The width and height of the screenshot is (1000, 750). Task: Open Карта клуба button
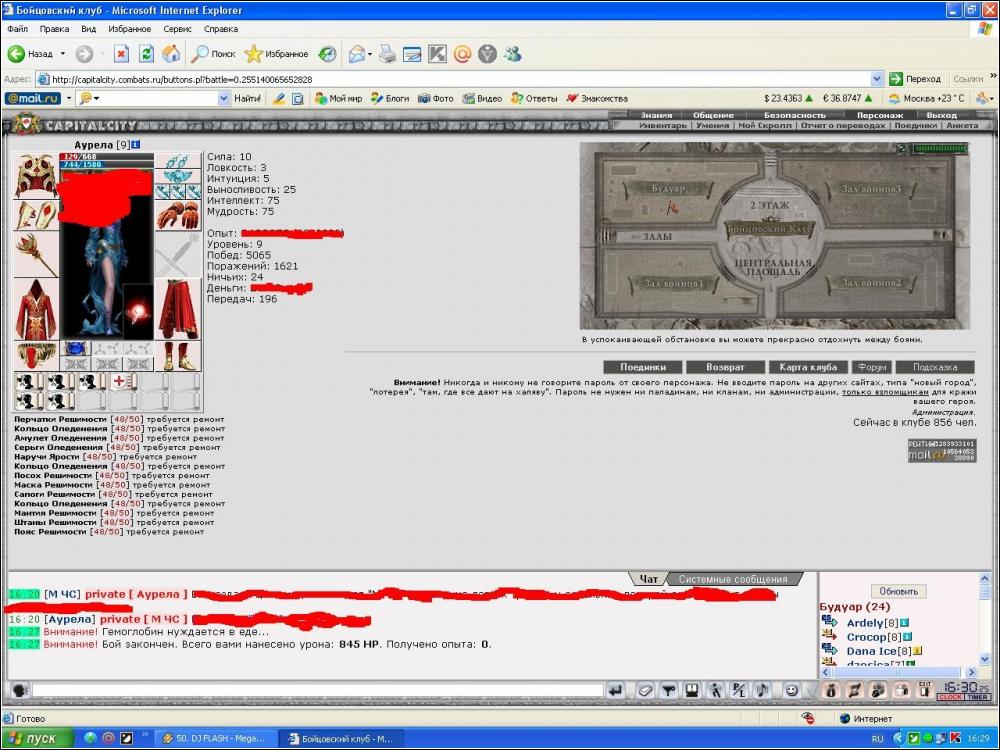click(x=808, y=367)
